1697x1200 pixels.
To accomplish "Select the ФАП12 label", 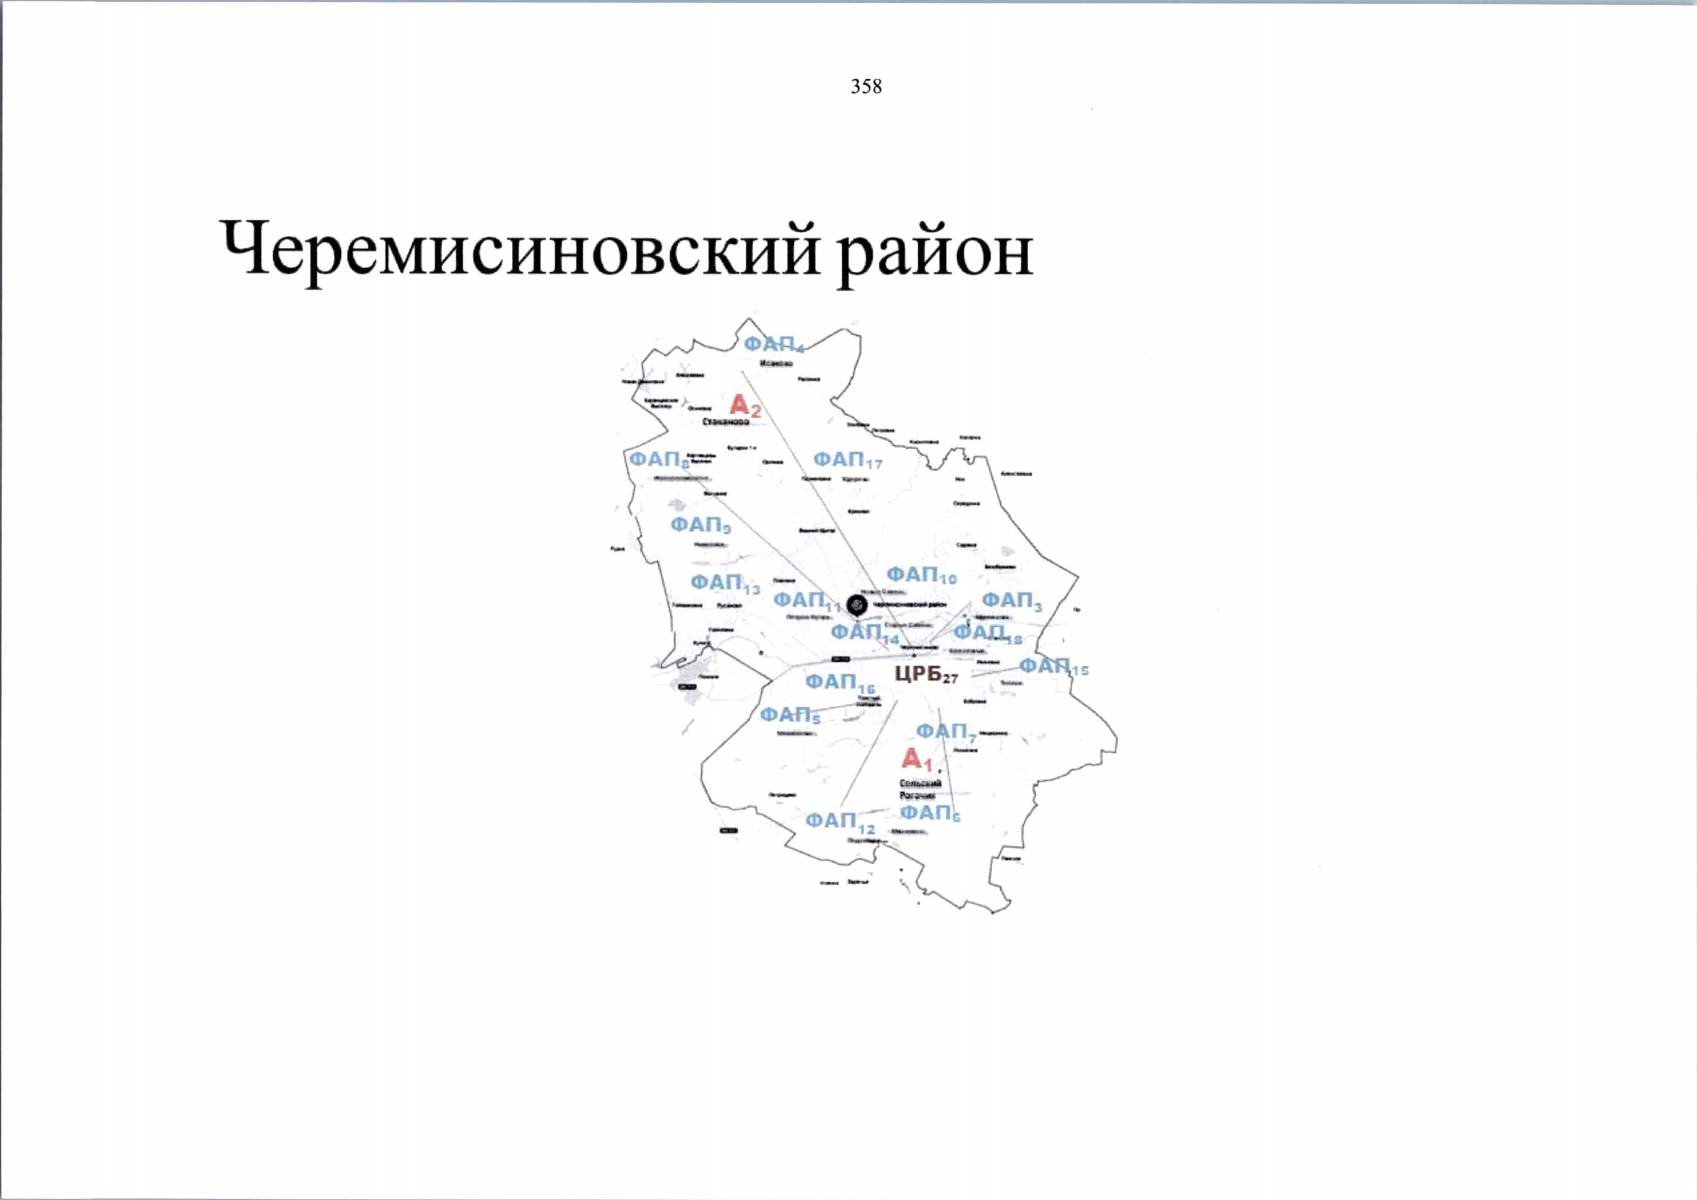I will point(841,822).
